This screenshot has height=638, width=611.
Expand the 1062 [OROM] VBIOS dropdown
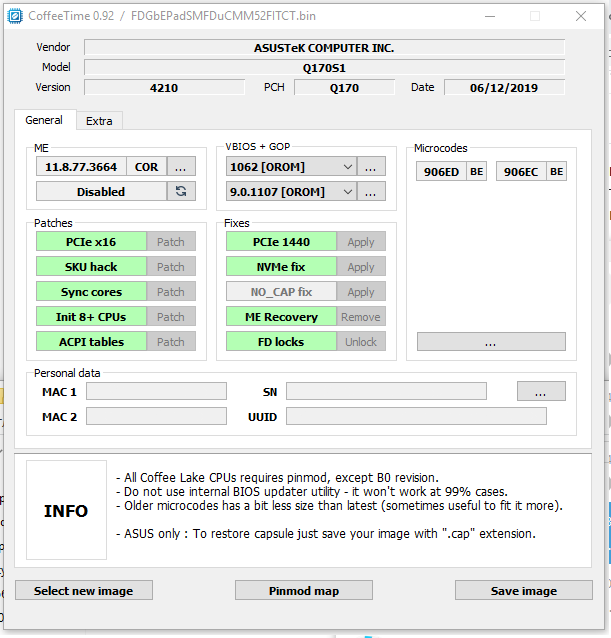pyautogui.click(x=291, y=167)
